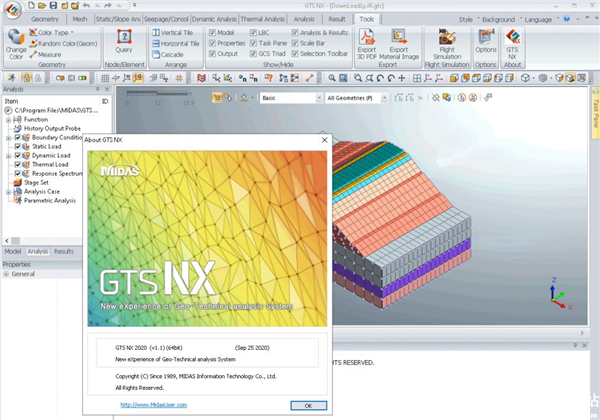The image size is (600, 420).
Task: Toggle the Selection Toolbar checkbox
Action: [x=295, y=54]
